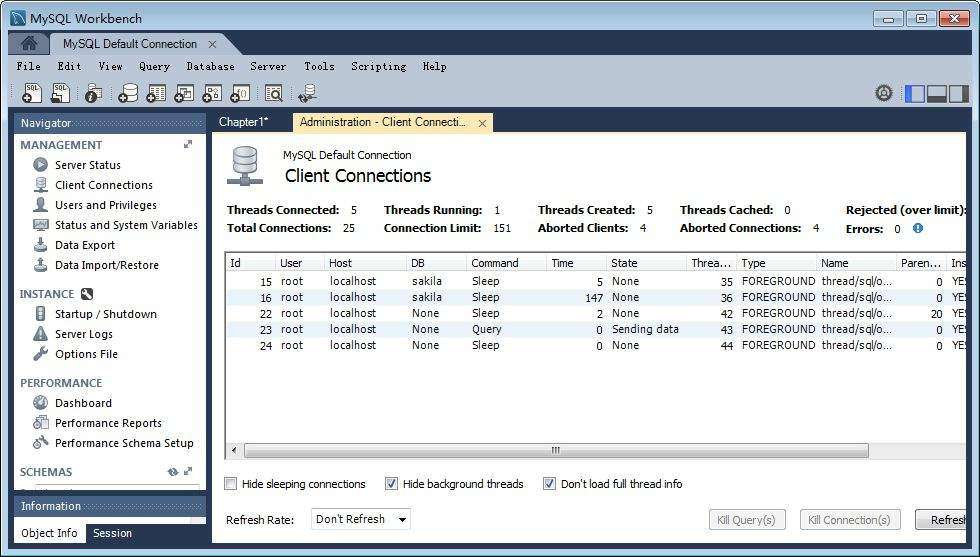Open the object inspector info icon
The image size is (980, 557).
(93, 93)
